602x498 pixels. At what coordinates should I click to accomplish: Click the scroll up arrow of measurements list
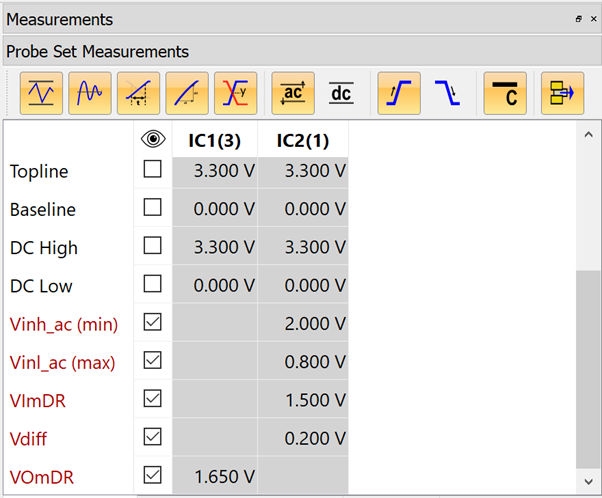coord(589,133)
